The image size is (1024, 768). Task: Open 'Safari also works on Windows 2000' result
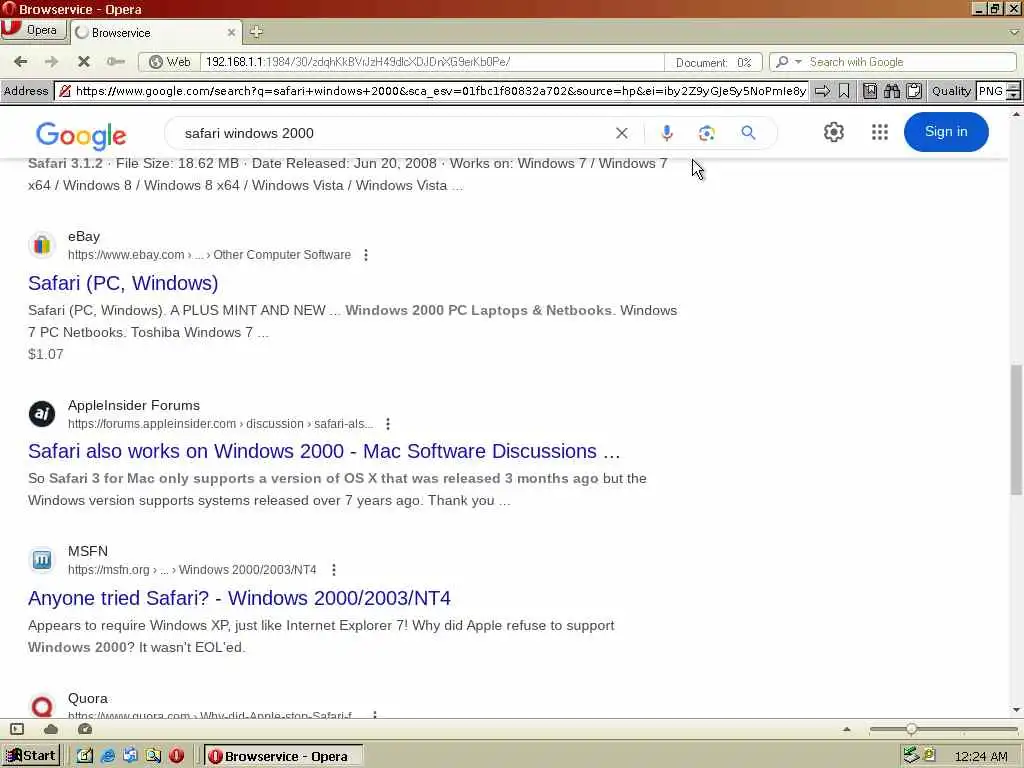click(324, 451)
